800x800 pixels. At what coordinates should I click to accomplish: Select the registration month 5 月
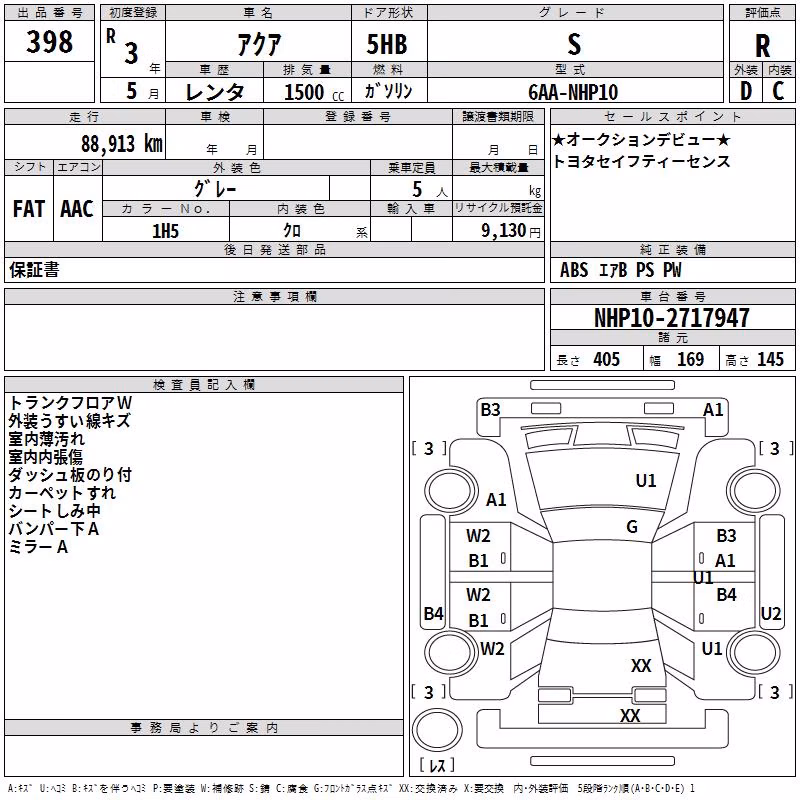(142, 91)
